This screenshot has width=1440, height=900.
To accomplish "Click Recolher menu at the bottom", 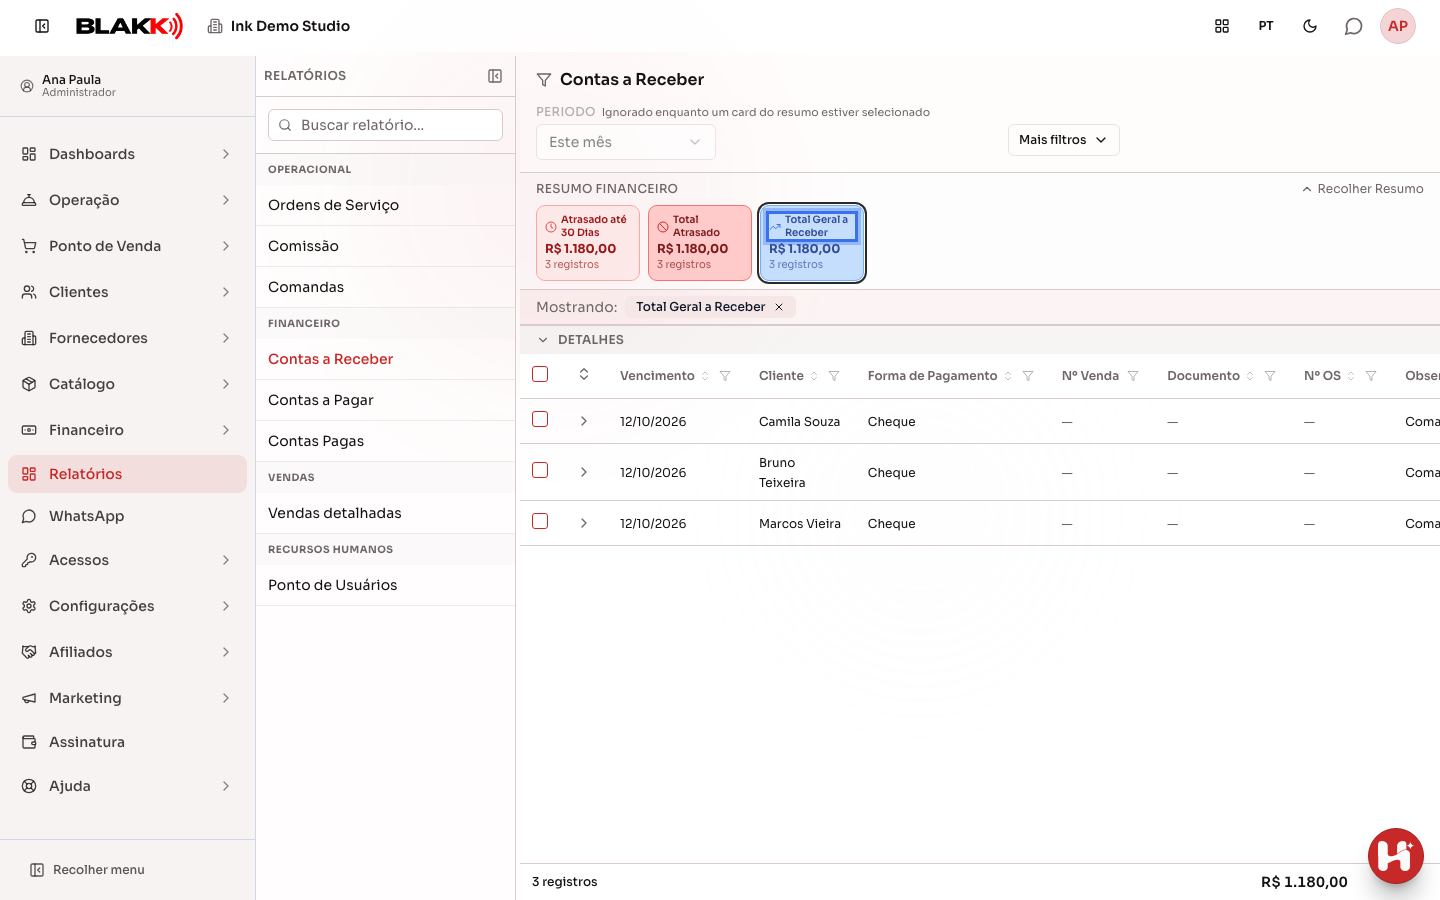I will 88,870.
